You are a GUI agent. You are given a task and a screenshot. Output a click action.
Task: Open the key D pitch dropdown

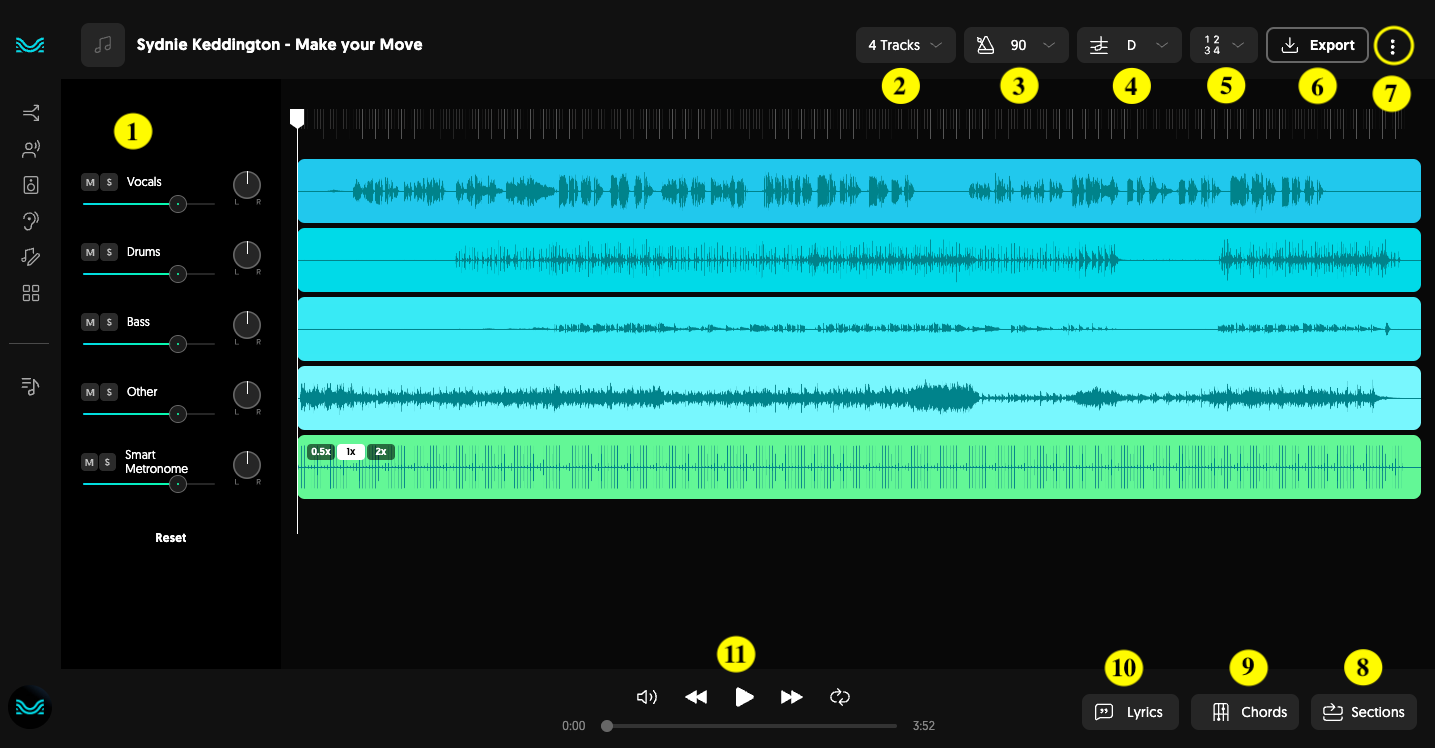[1129, 45]
